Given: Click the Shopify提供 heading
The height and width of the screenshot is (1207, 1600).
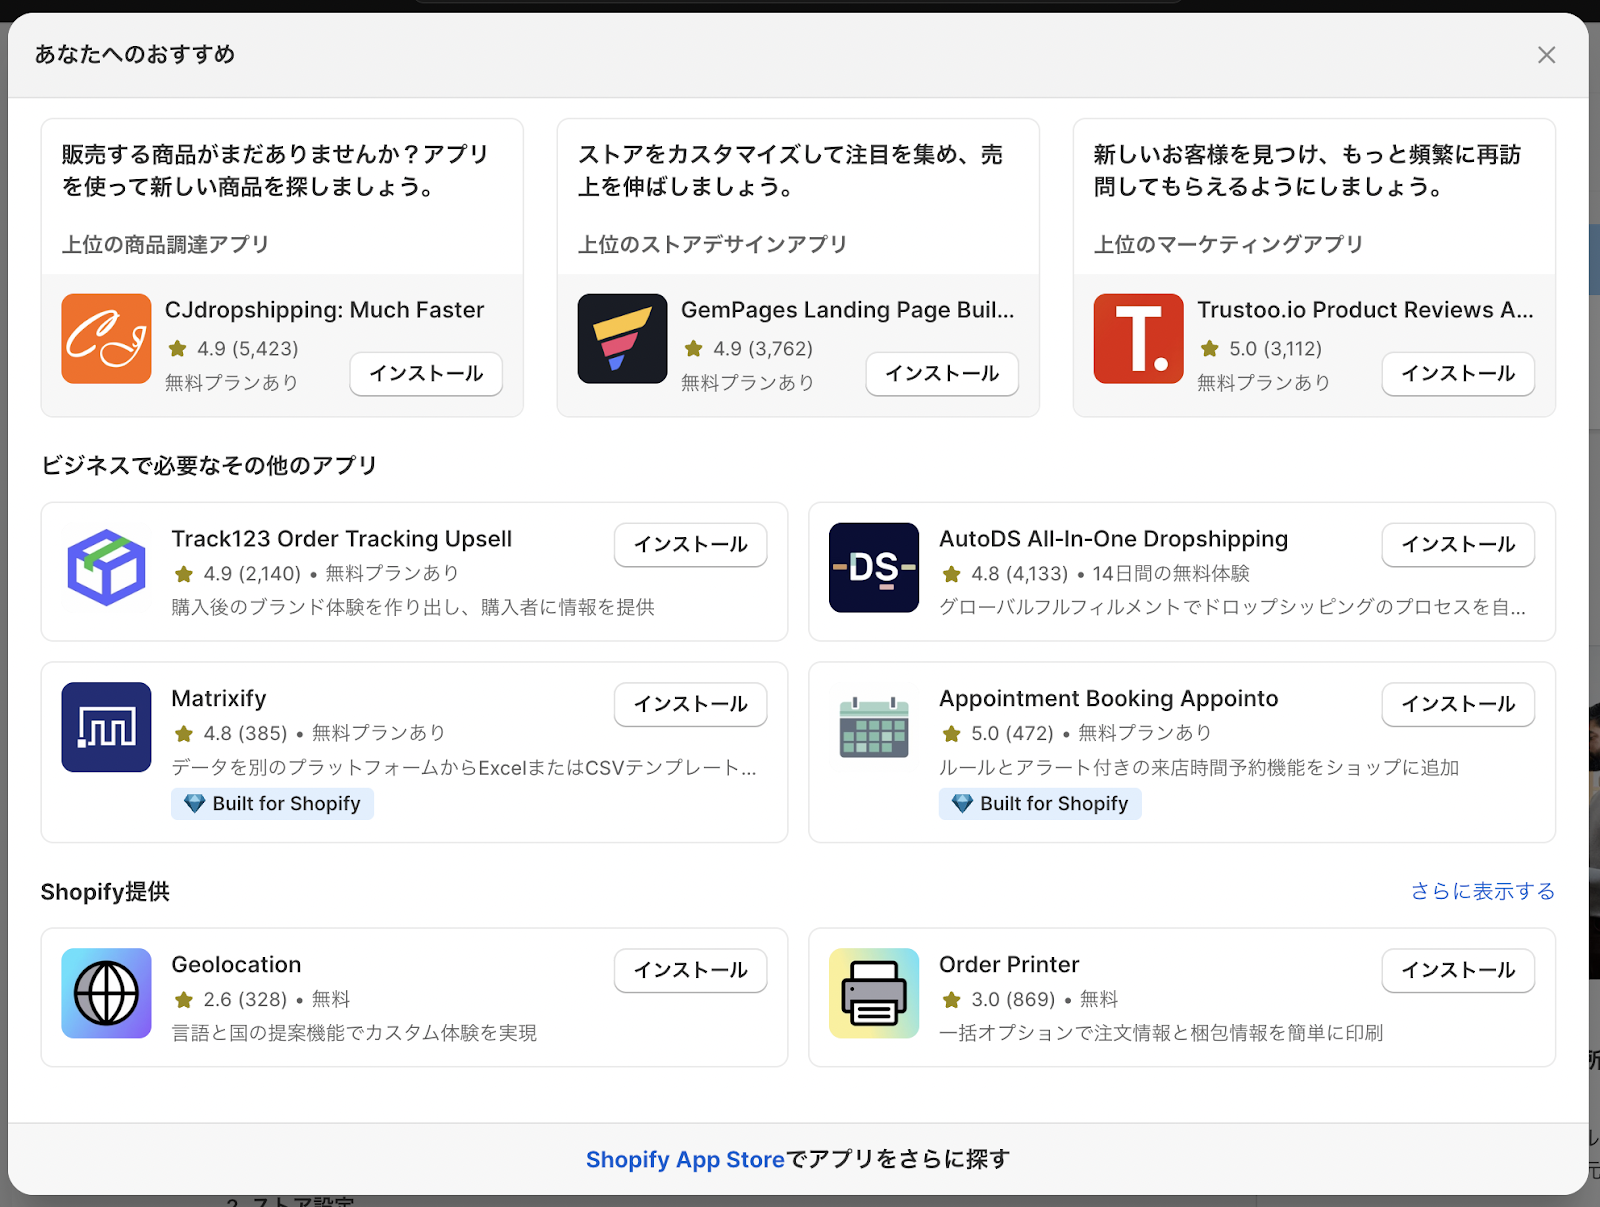Looking at the screenshot, I should click(x=105, y=892).
